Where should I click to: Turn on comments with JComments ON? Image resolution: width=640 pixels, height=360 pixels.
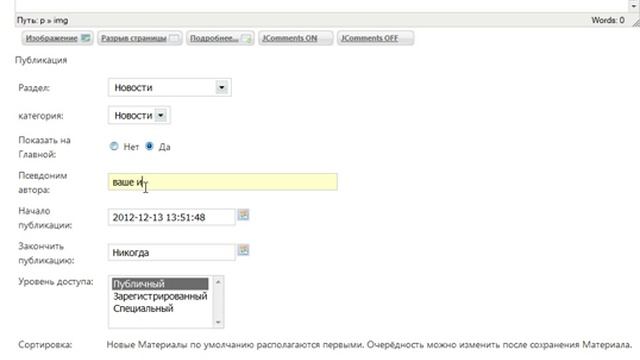click(x=296, y=38)
